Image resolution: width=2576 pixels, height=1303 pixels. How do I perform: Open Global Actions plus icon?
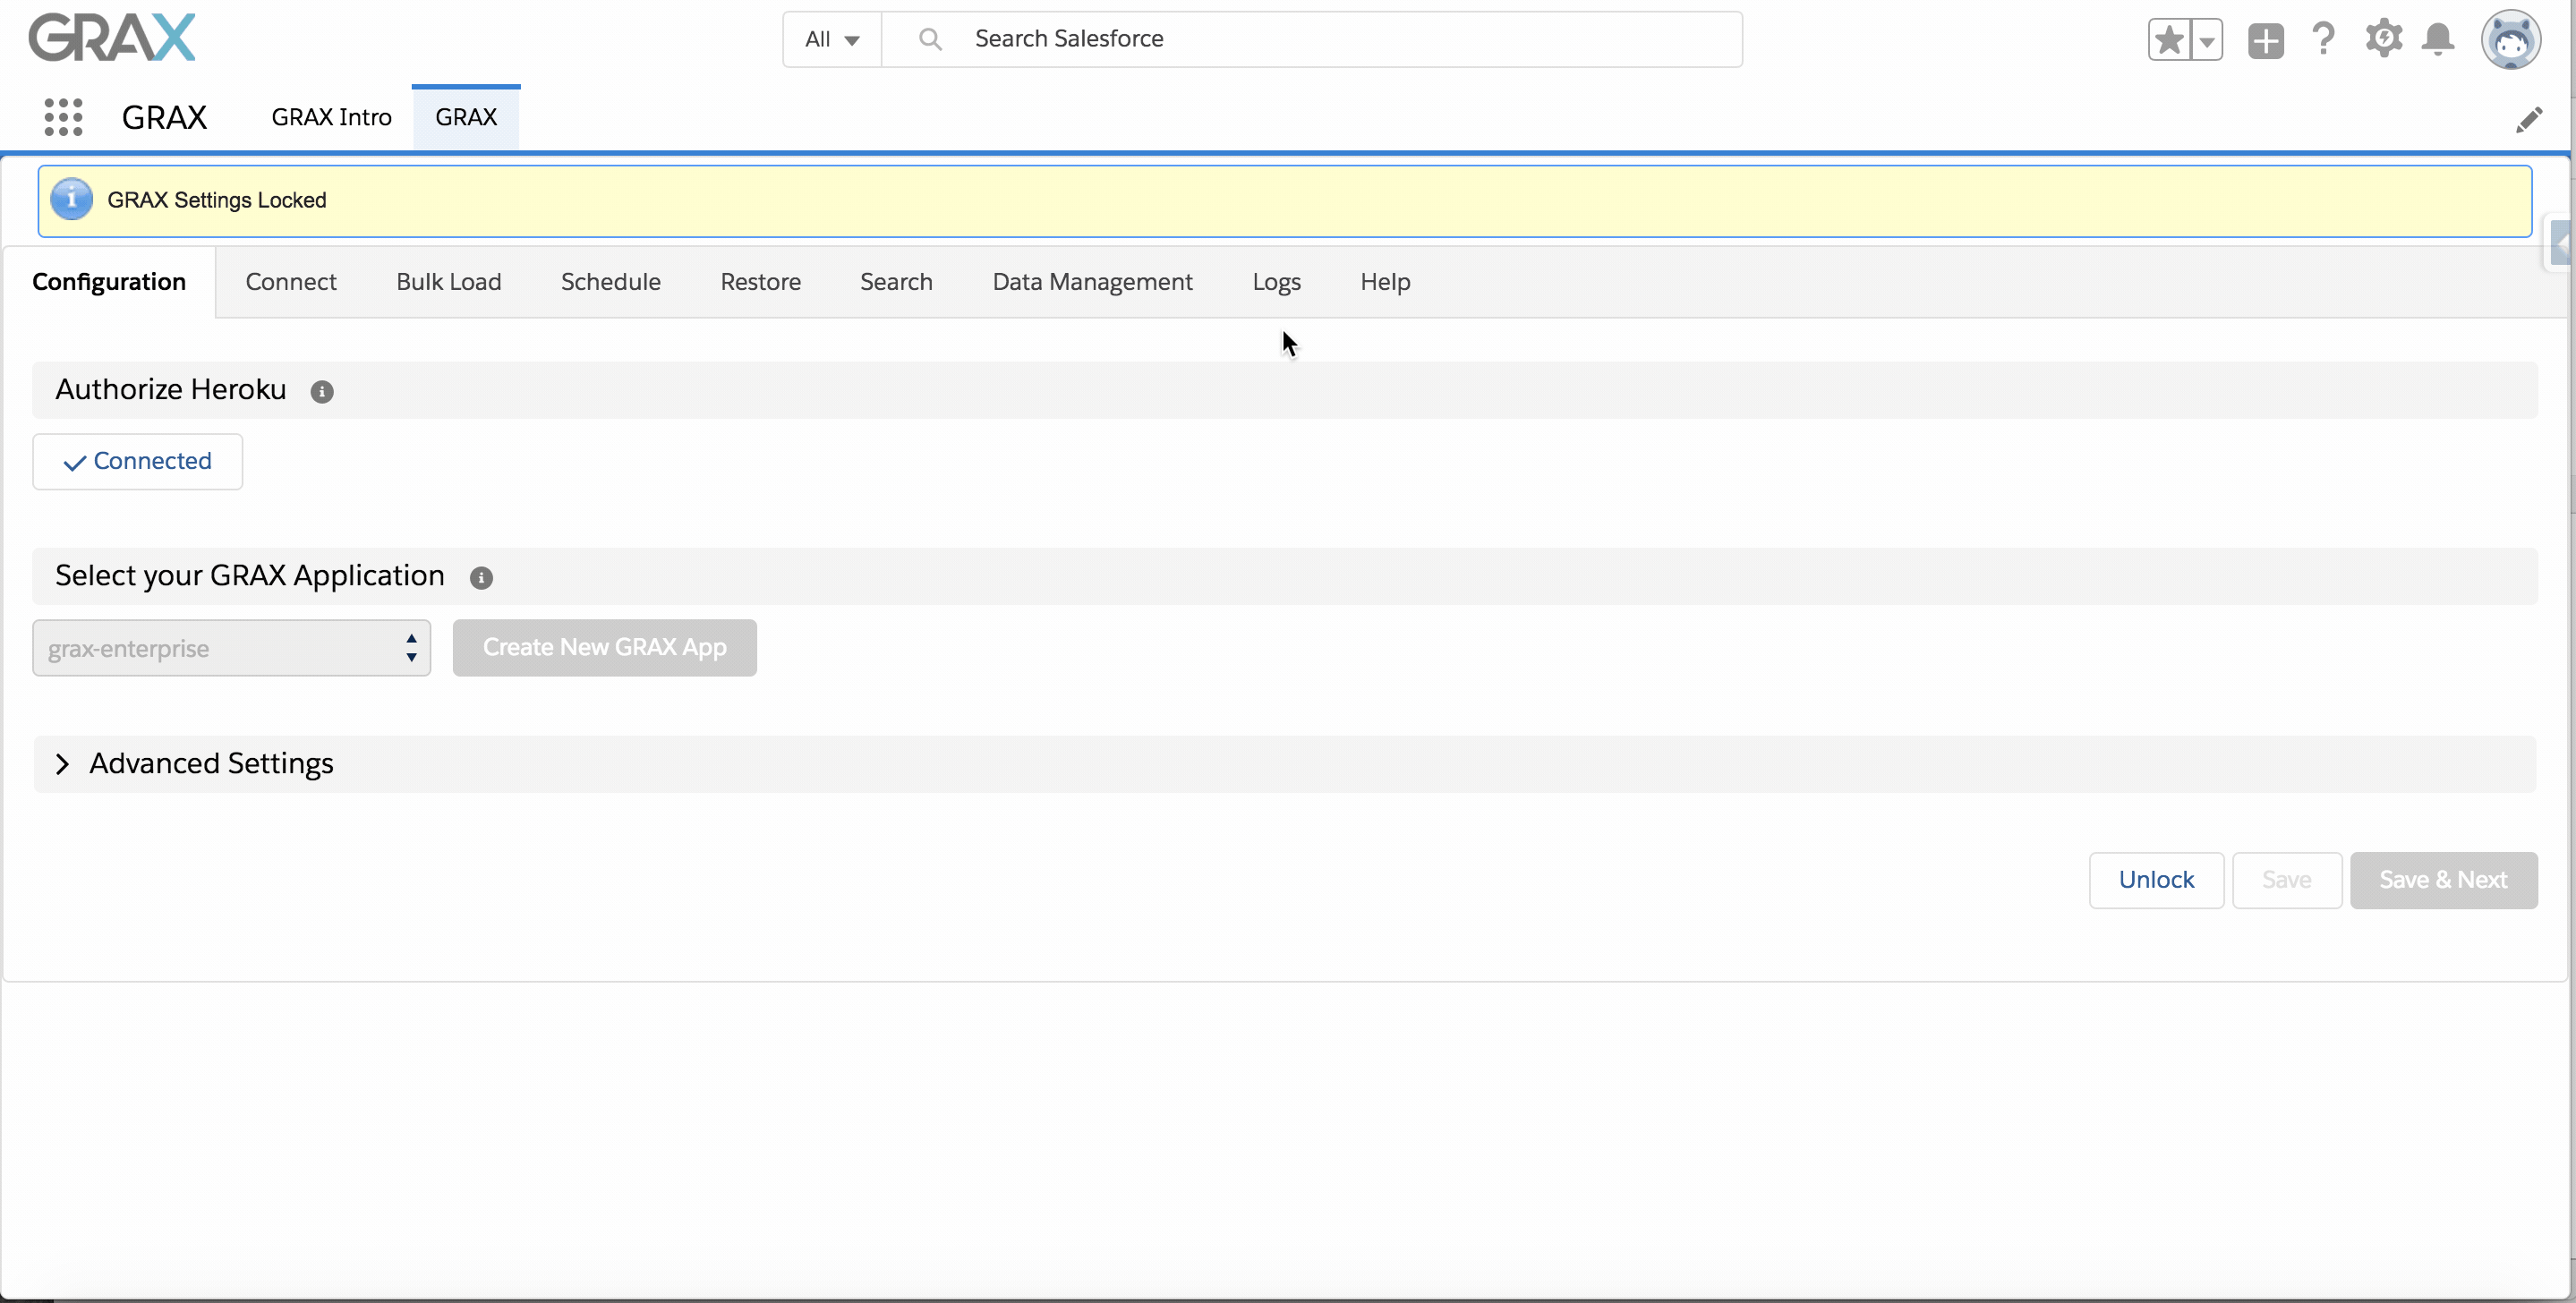coord(2265,41)
